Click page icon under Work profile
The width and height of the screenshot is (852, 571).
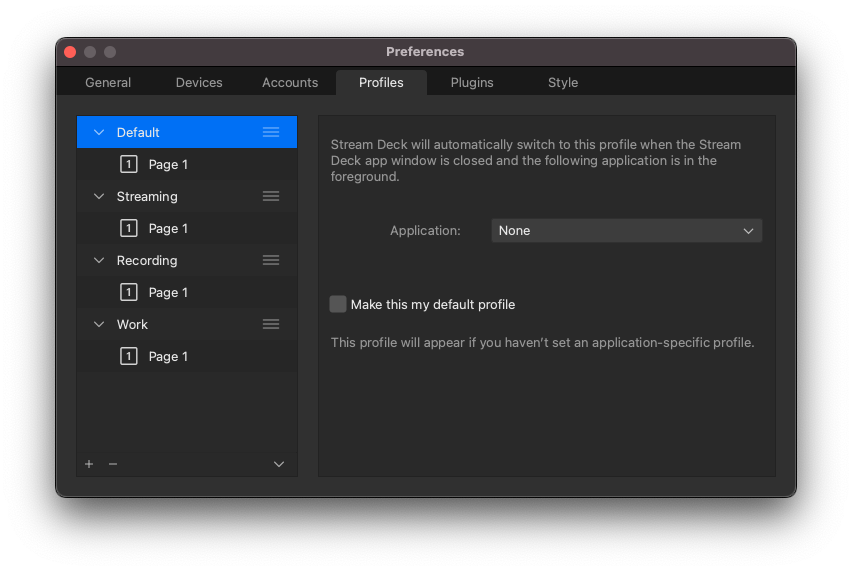coord(129,356)
